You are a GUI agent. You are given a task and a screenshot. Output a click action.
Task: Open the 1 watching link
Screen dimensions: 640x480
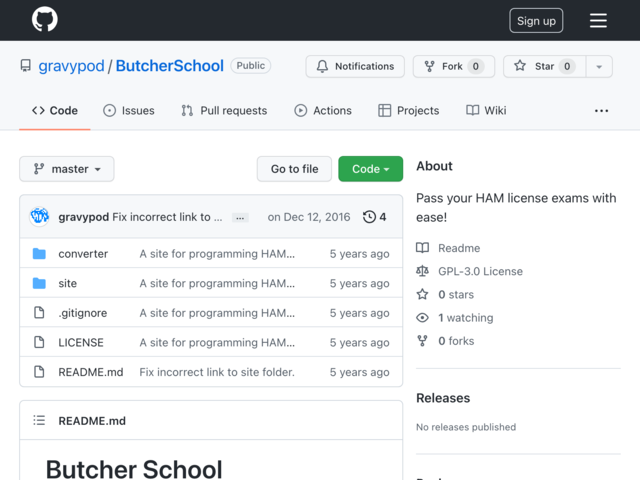pyautogui.click(x=466, y=318)
